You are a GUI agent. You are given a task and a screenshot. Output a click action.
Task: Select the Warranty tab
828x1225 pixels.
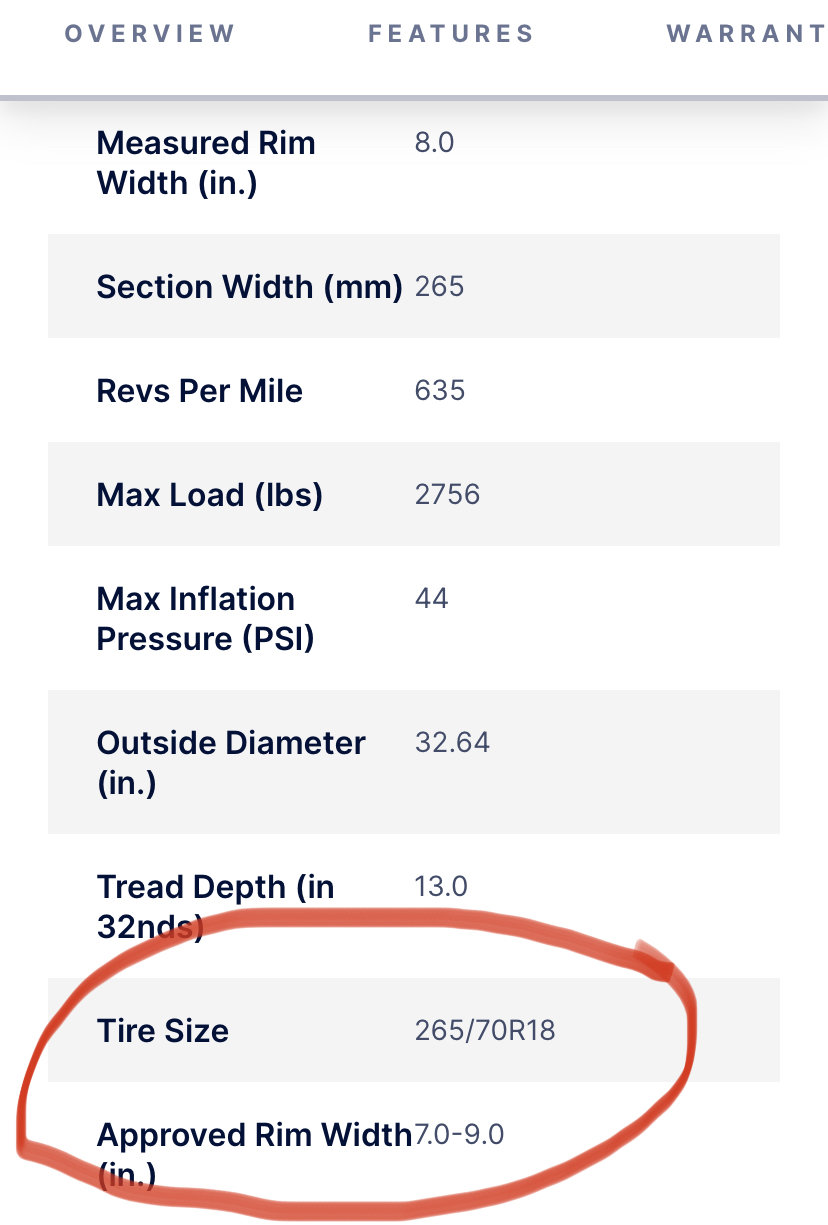[747, 33]
